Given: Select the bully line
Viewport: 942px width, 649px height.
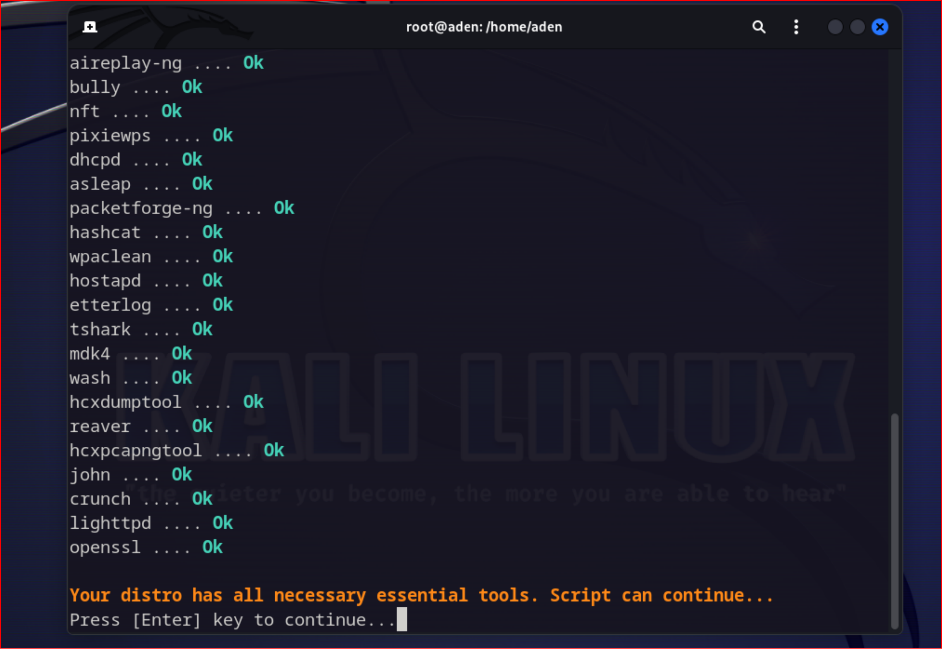Looking at the screenshot, I should click(136, 87).
